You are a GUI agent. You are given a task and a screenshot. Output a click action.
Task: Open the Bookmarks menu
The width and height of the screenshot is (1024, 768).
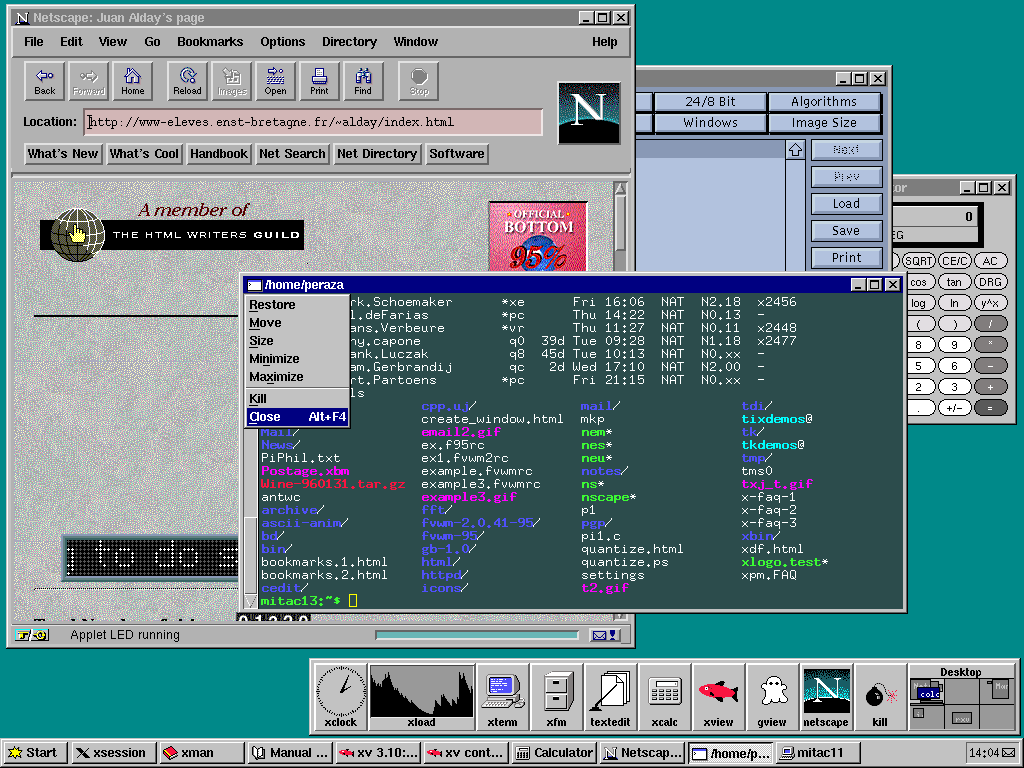click(x=210, y=42)
